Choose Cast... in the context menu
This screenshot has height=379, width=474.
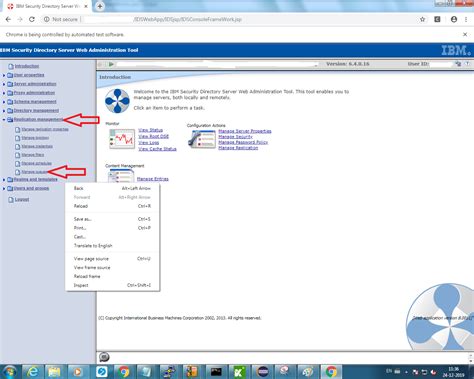pos(112,237)
